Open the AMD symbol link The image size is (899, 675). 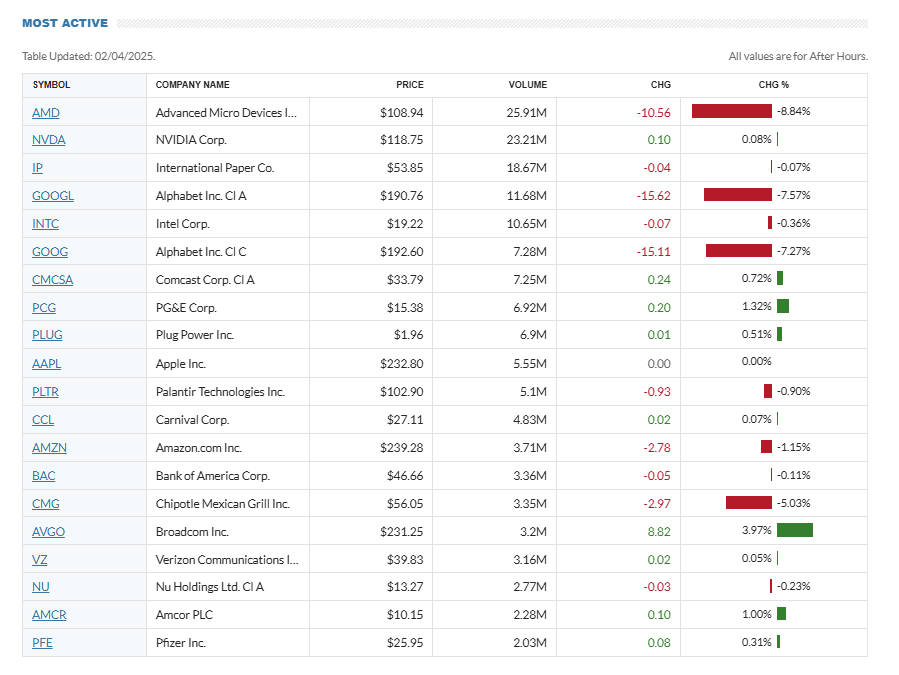(x=46, y=113)
